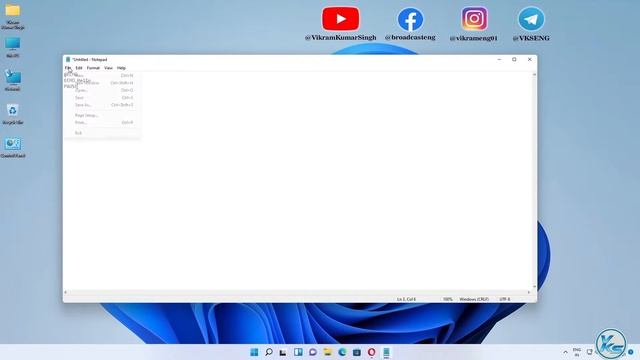Screen dimensions: 640x360
Task: Open taskbar Search magnifier
Action: (269, 352)
